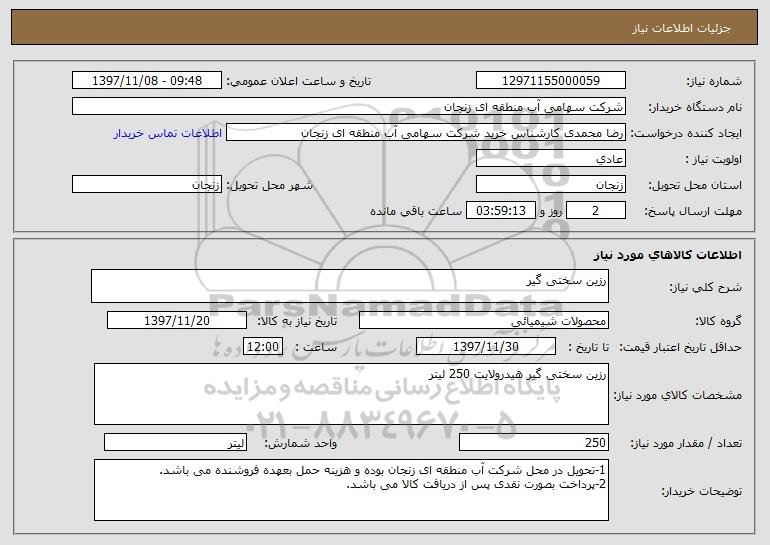Select the label شرح کلی نیاز
Image resolution: width=770 pixels, height=545 pixels.
click(x=706, y=287)
